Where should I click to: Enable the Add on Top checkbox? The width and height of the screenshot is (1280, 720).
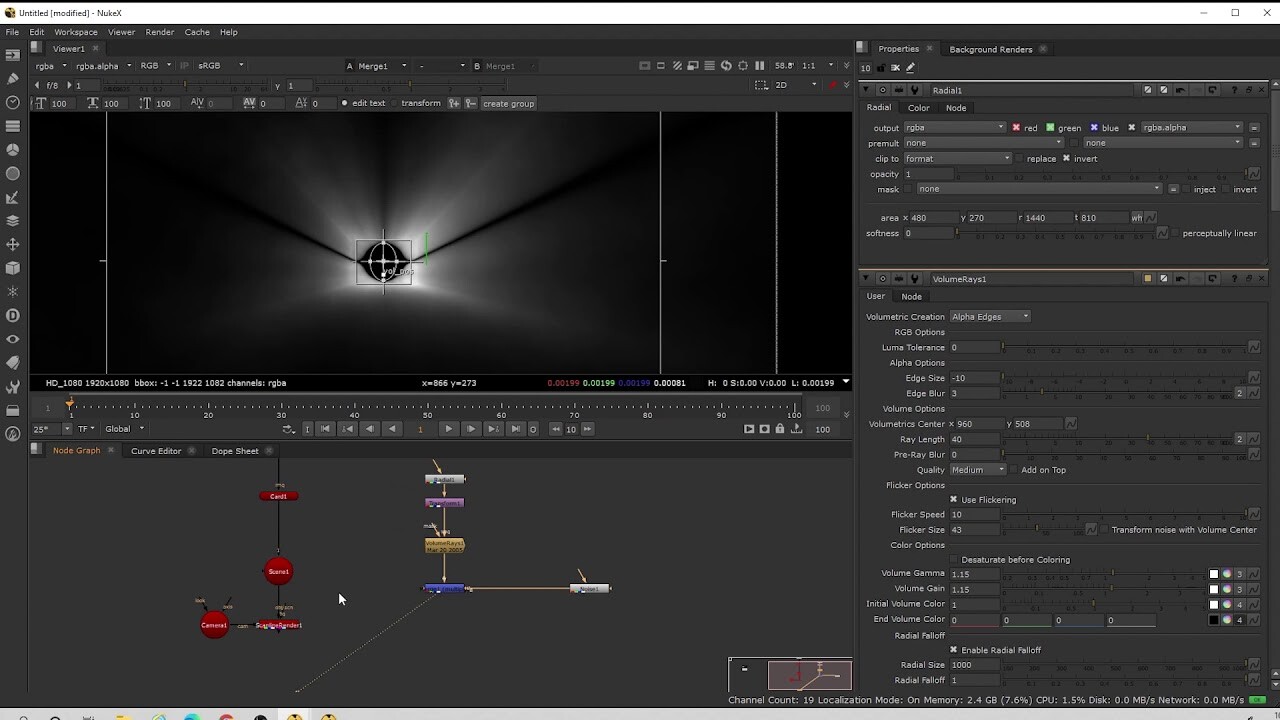pyautogui.click(x=1014, y=469)
